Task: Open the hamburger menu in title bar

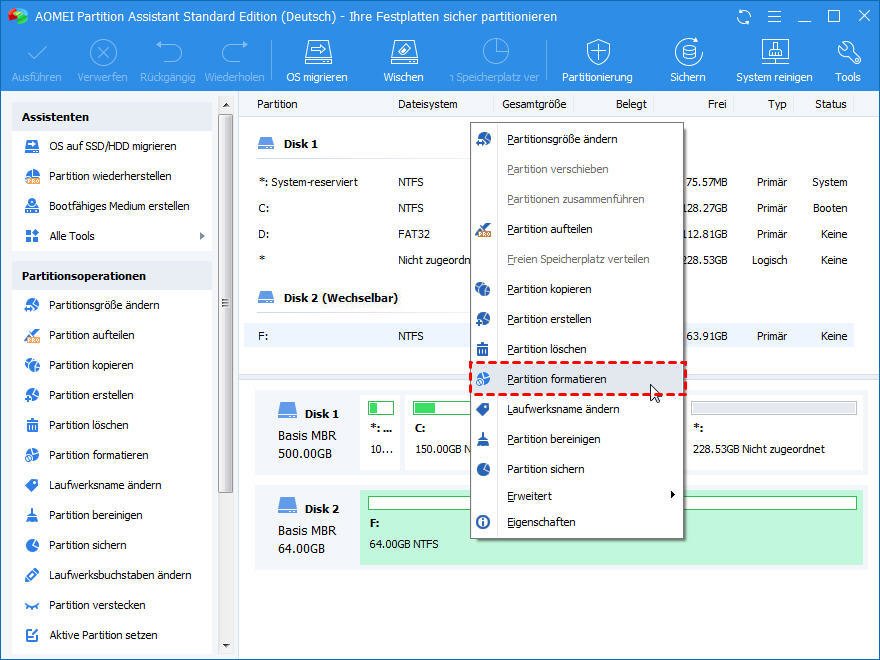Action: coord(774,17)
